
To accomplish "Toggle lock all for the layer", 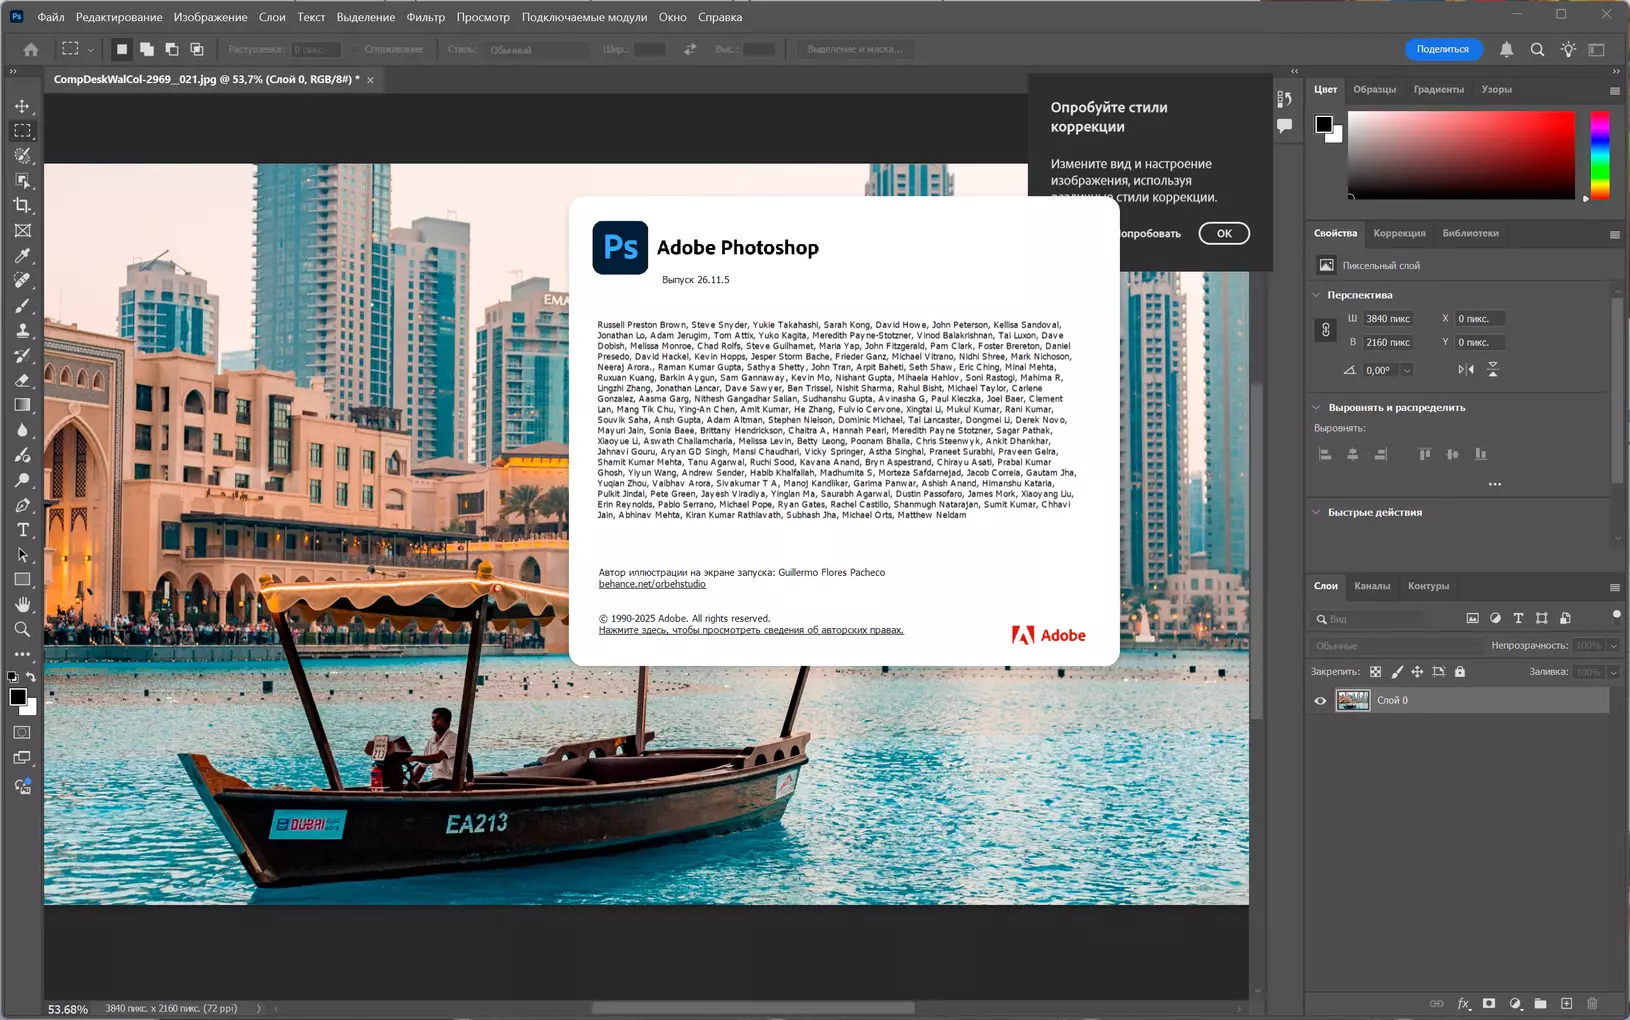I will 1460,672.
